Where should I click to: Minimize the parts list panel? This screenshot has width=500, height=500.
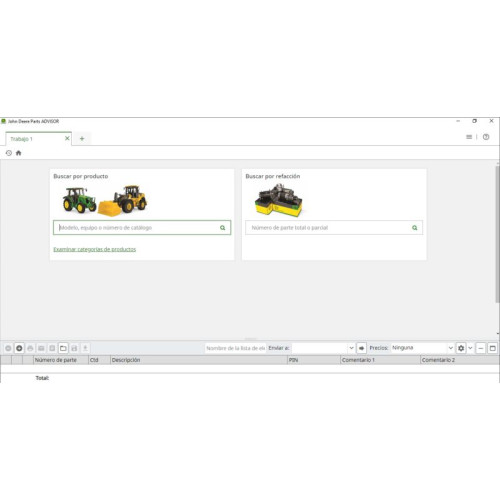(481, 348)
